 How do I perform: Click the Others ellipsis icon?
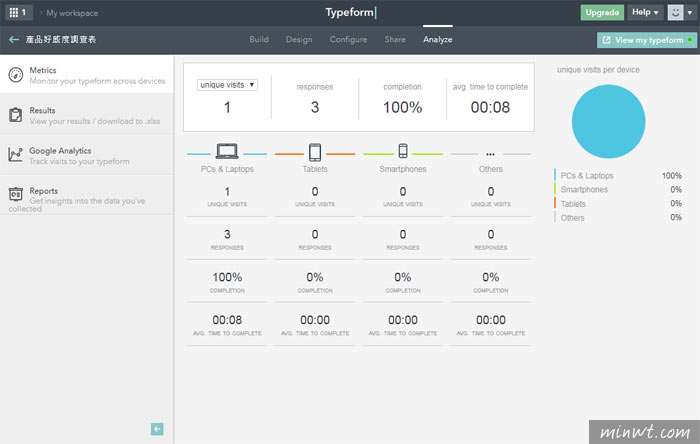point(490,154)
